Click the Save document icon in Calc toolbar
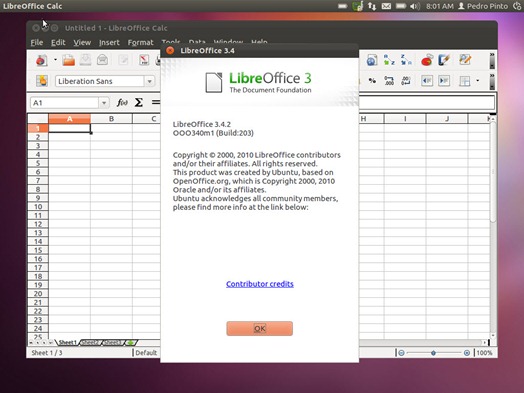 point(86,60)
